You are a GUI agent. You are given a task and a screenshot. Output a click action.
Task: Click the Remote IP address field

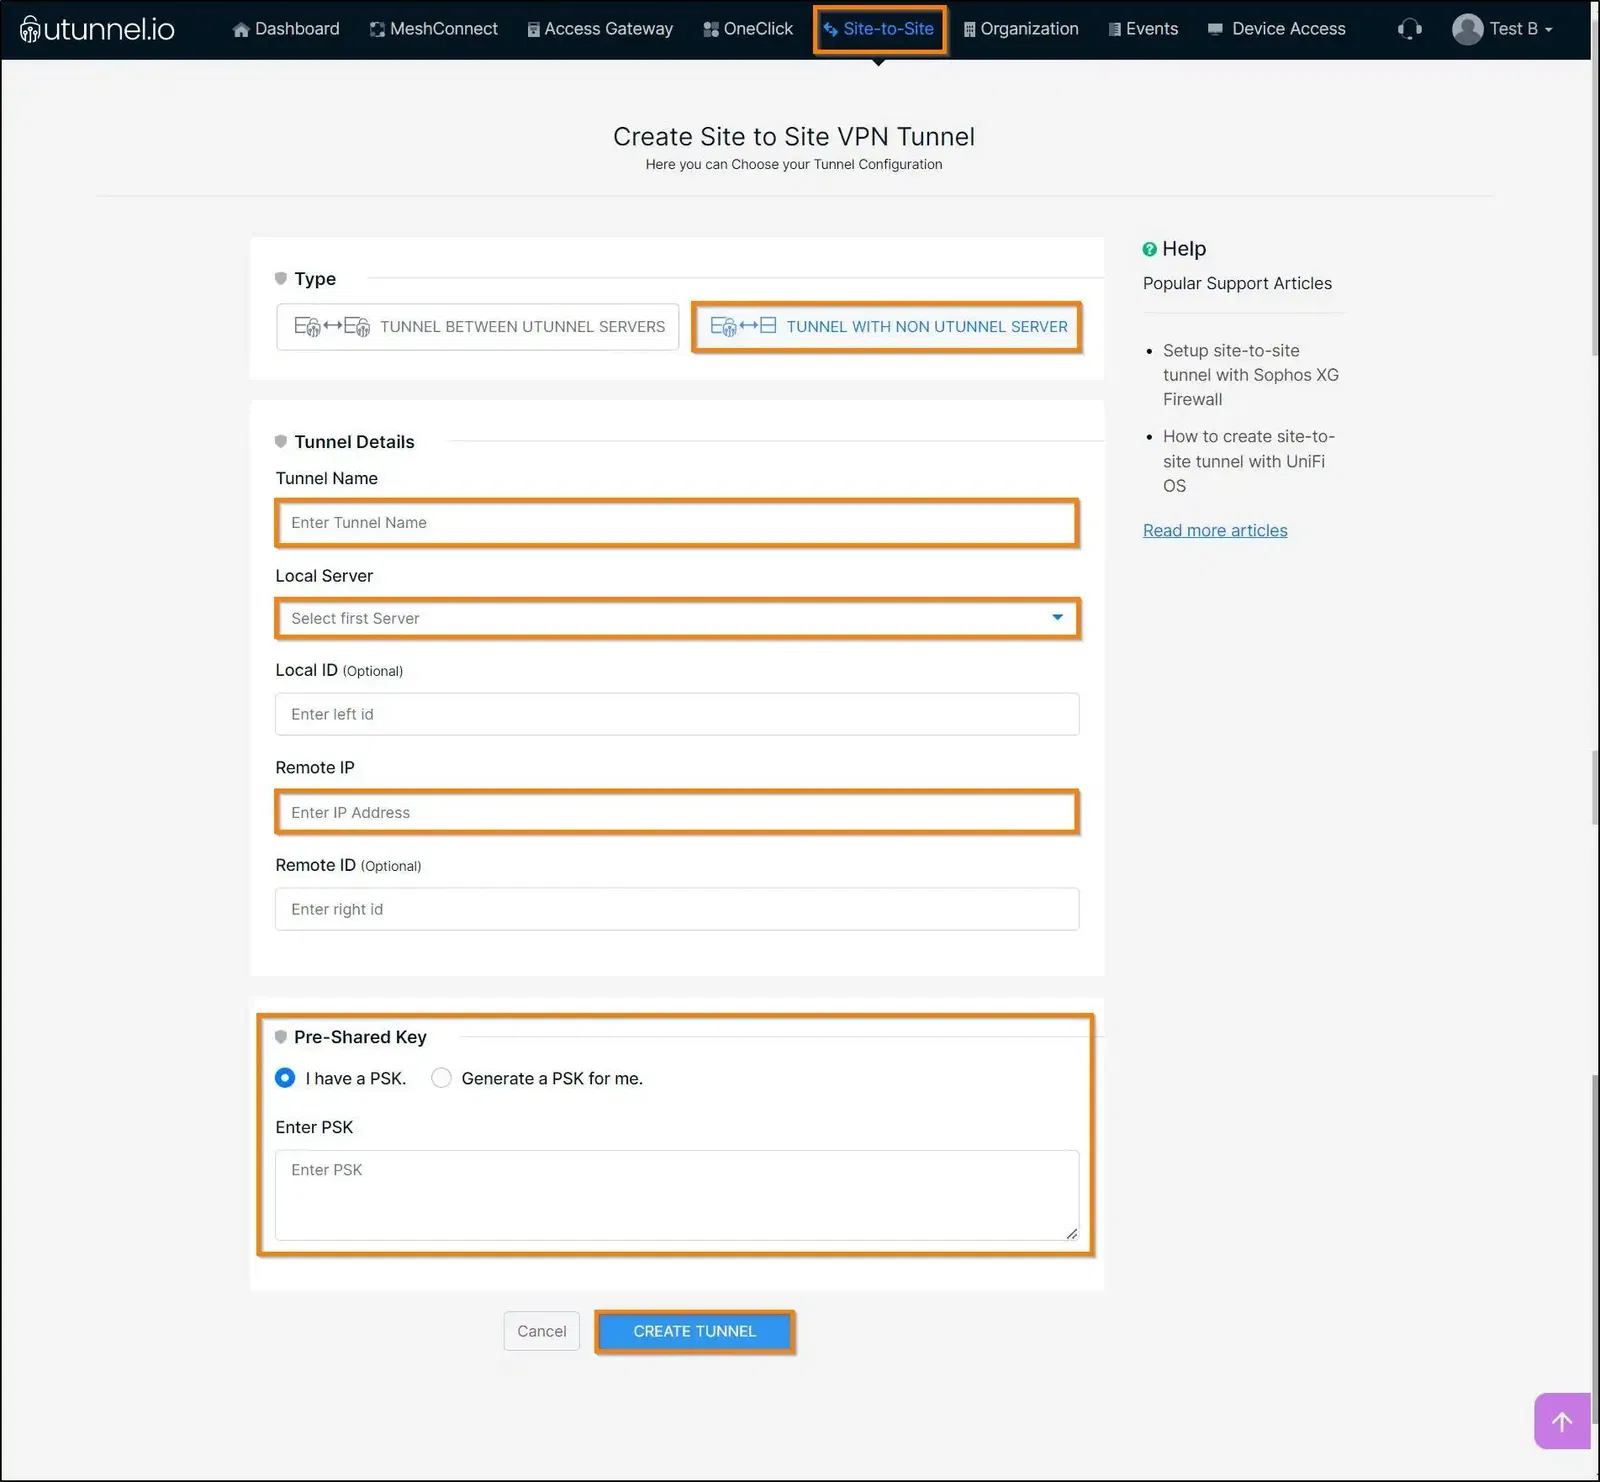(677, 812)
